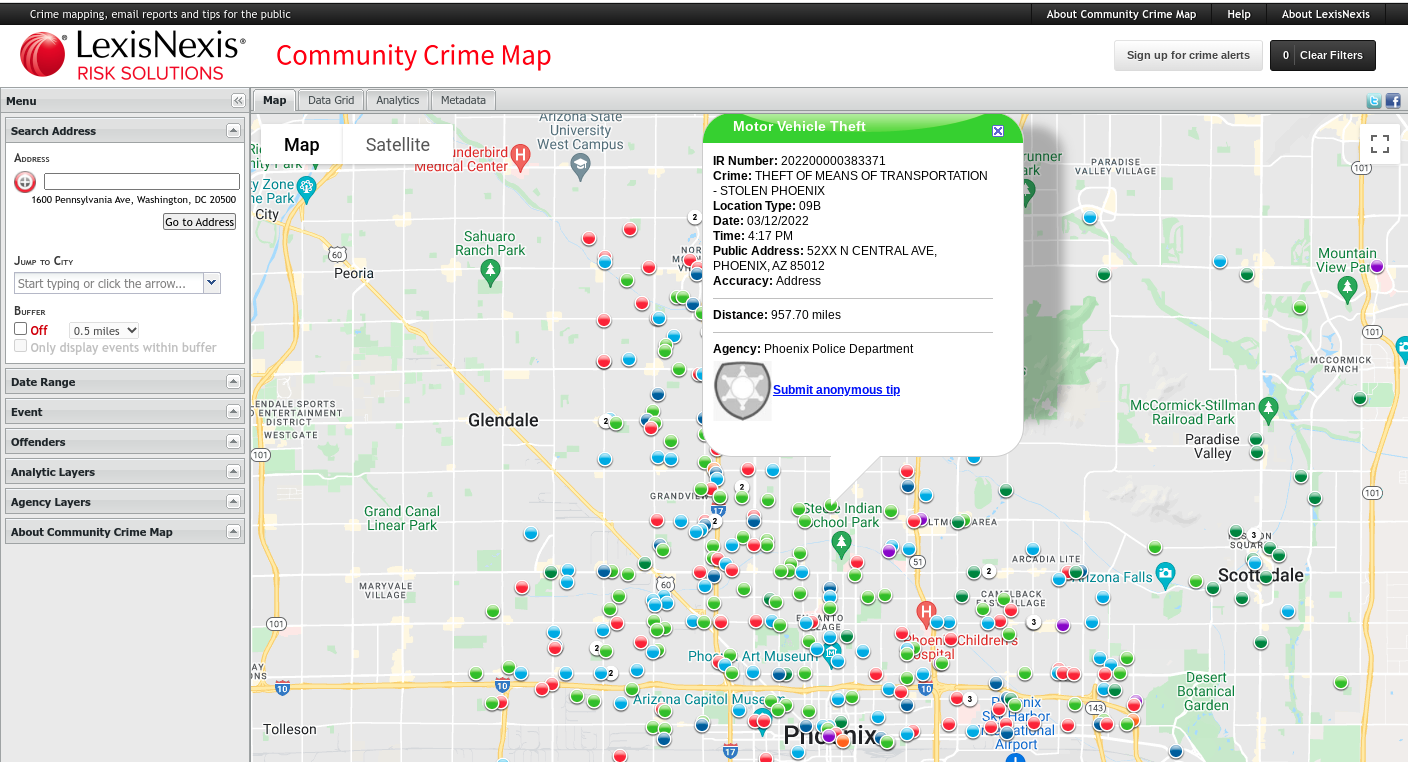
Task: Switch to the Analytics tab
Action: [397, 100]
